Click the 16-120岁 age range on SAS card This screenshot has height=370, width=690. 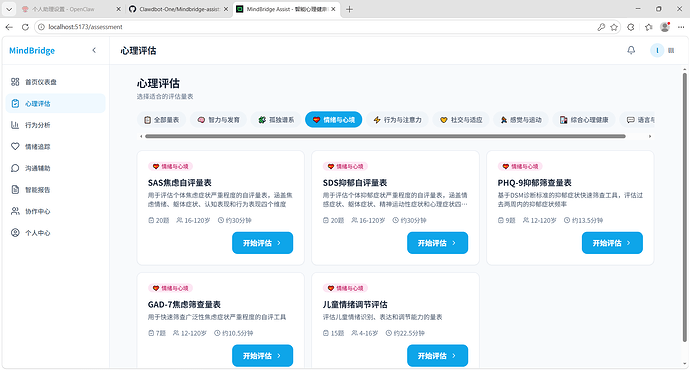193,220
